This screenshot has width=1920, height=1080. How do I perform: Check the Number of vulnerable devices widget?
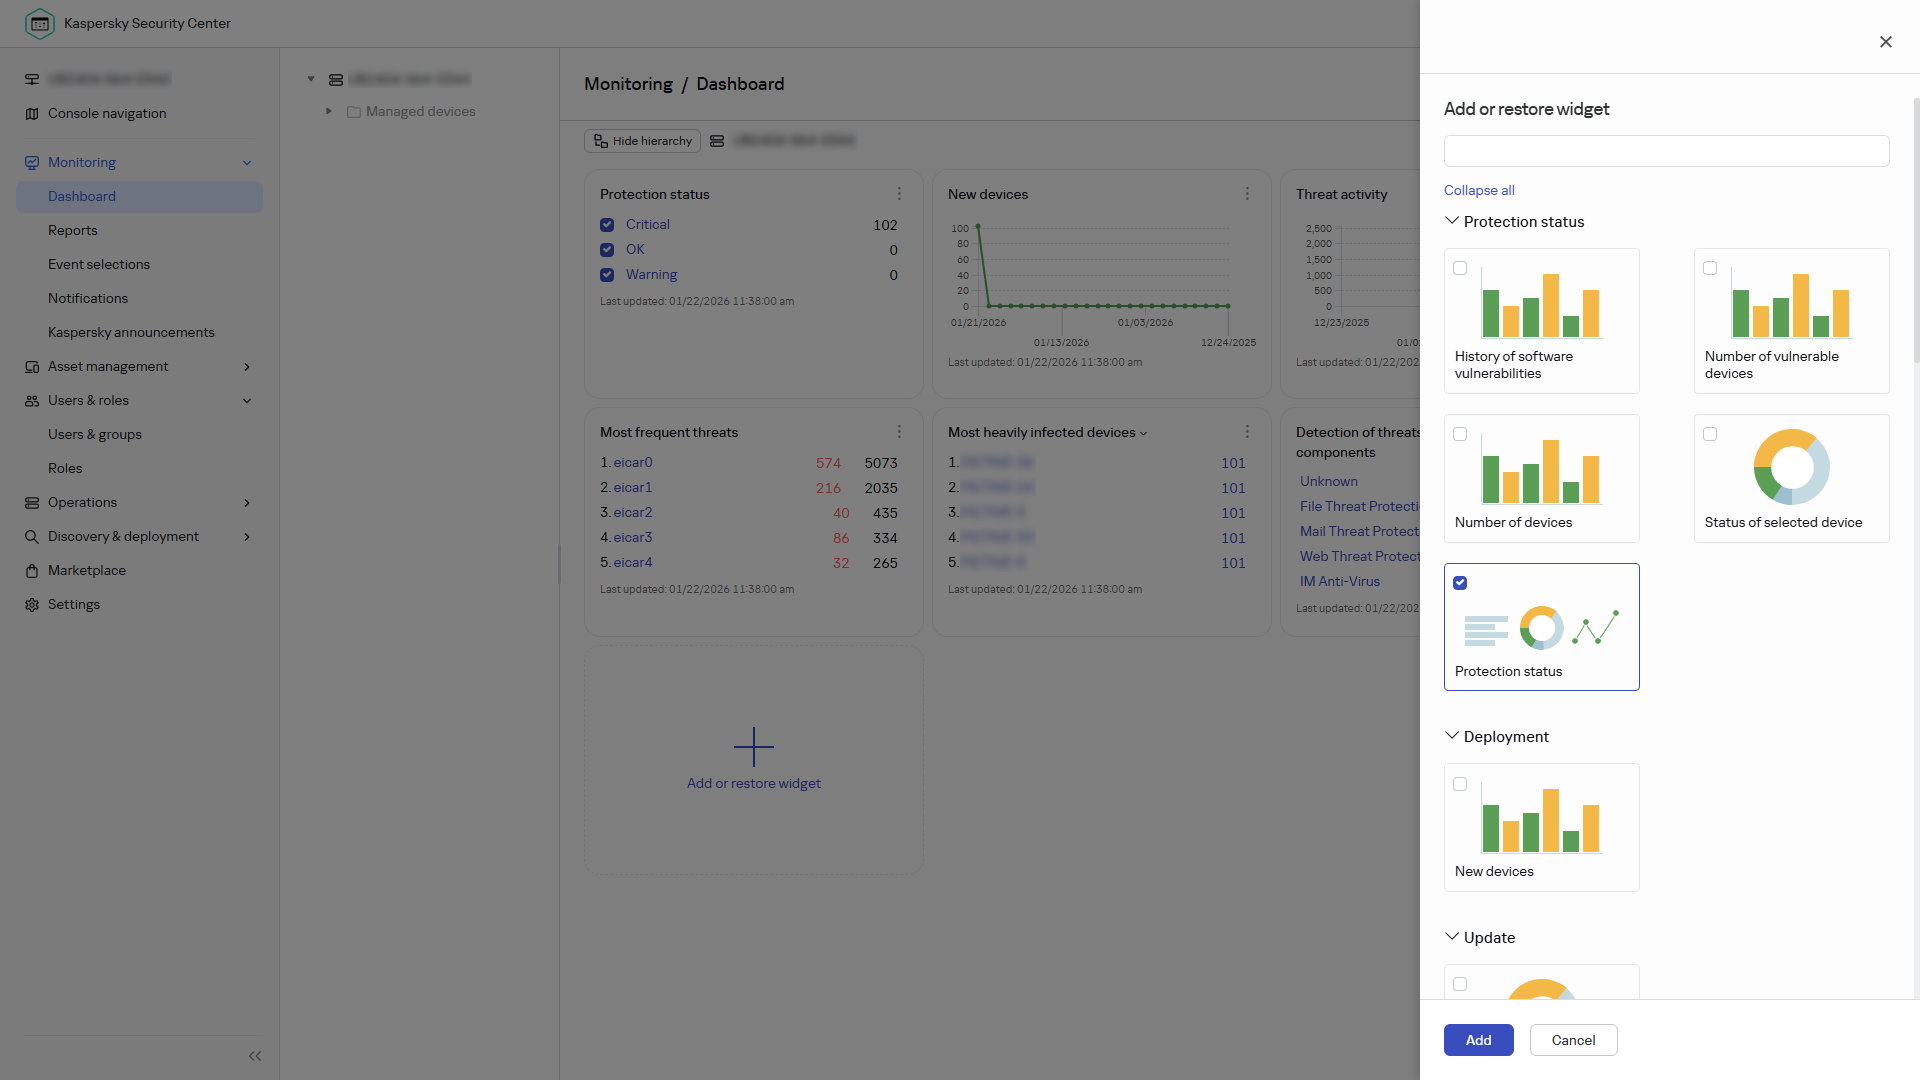pyautogui.click(x=1710, y=268)
